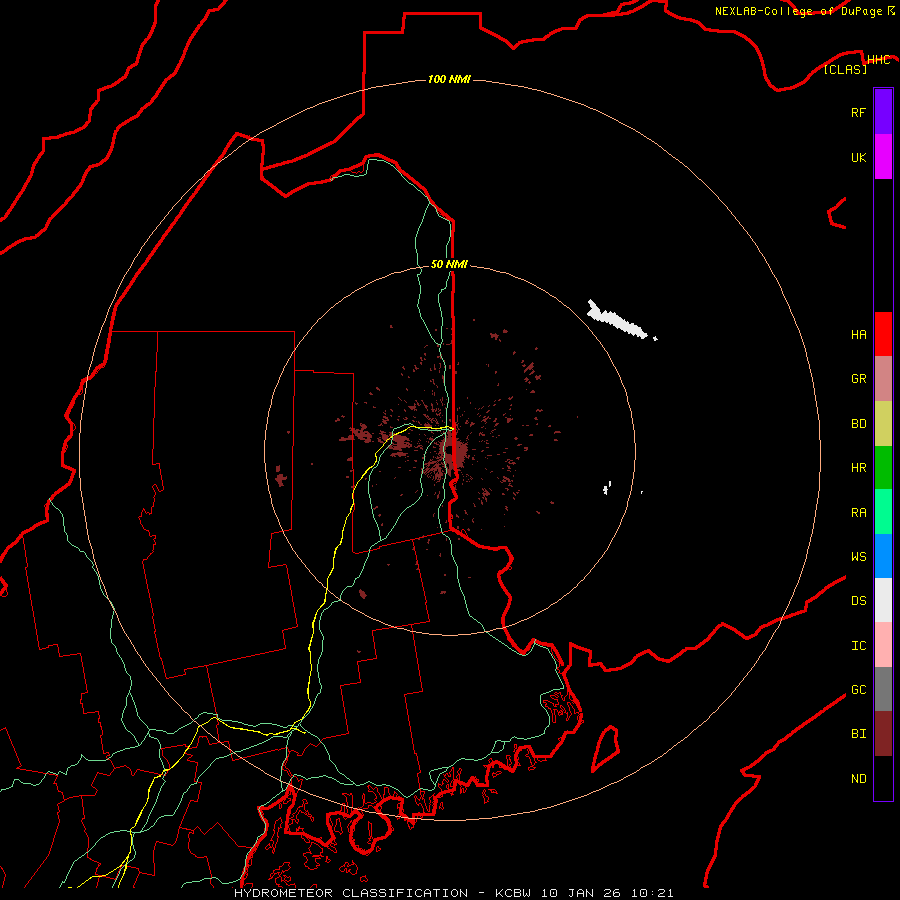900x900 pixels.
Task: Click the GC legend label
Action: (x=858, y=690)
